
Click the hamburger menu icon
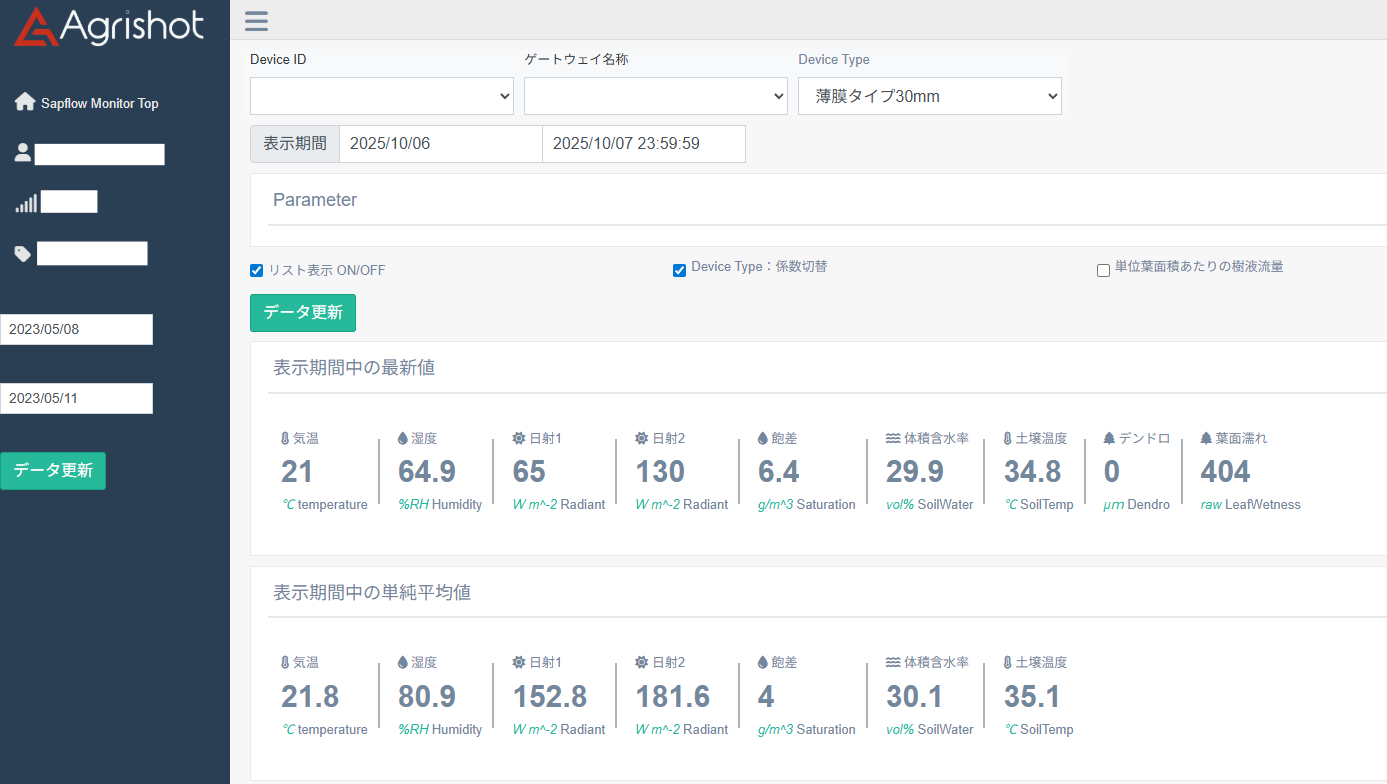(256, 21)
